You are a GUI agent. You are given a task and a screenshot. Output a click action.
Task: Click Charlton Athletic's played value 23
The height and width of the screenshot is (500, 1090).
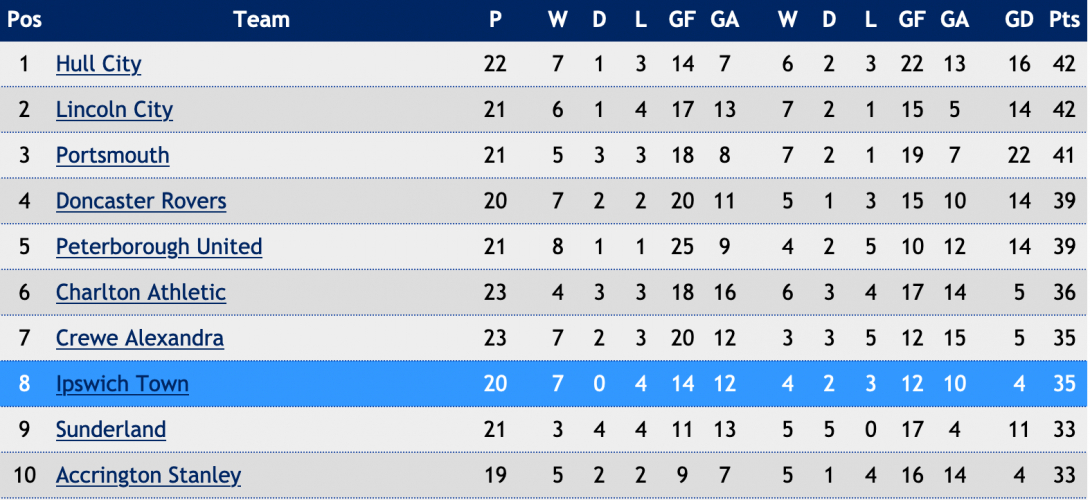(495, 292)
